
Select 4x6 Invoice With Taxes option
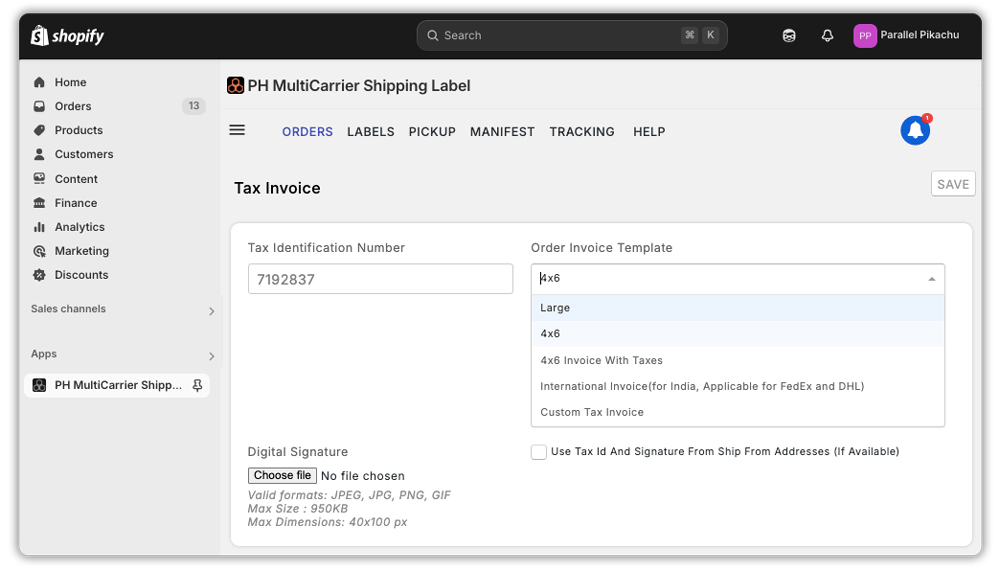738,360
